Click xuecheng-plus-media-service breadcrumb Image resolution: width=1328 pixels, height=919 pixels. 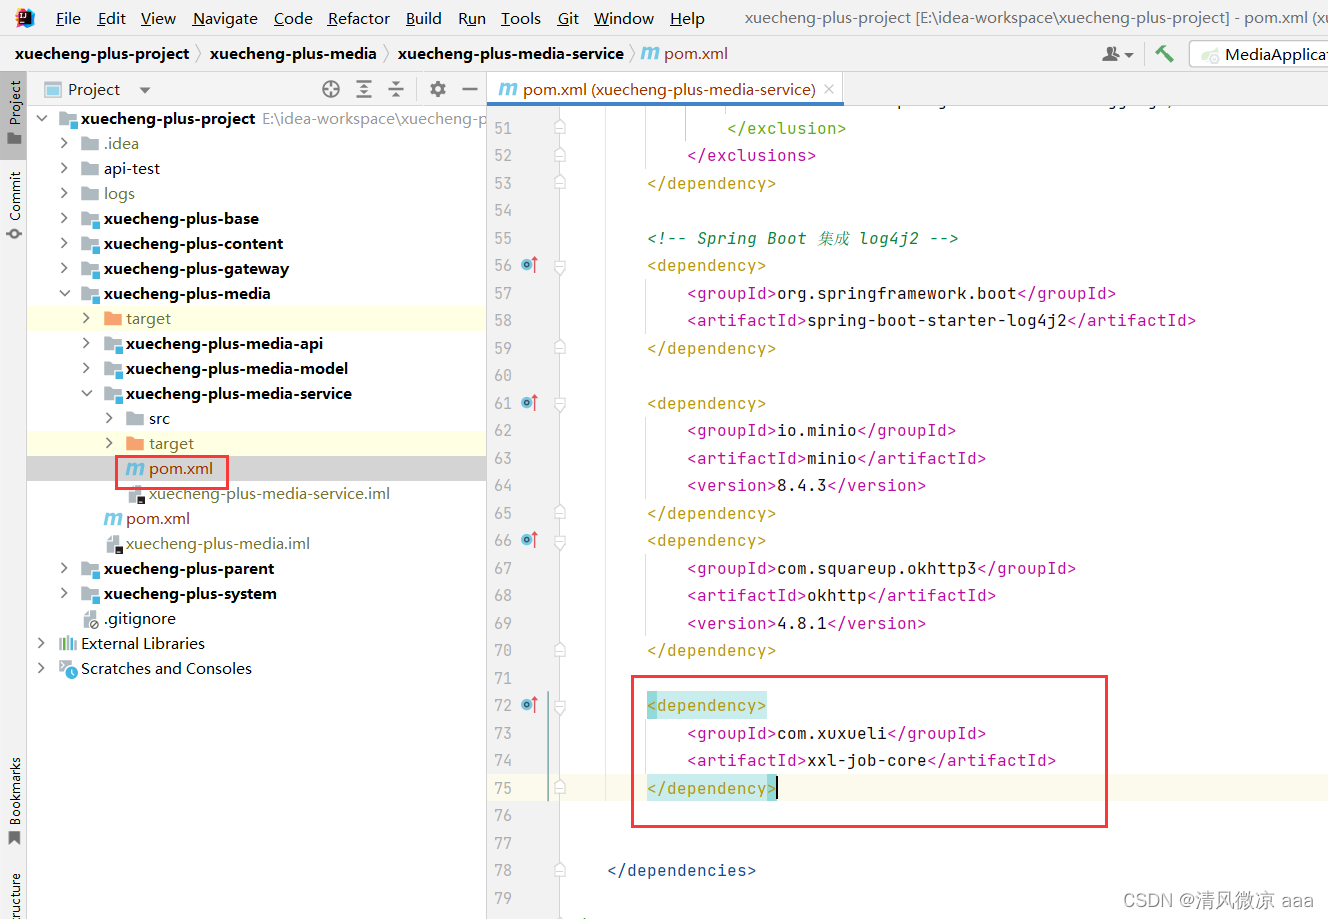pyautogui.click(x=510, y=54)
